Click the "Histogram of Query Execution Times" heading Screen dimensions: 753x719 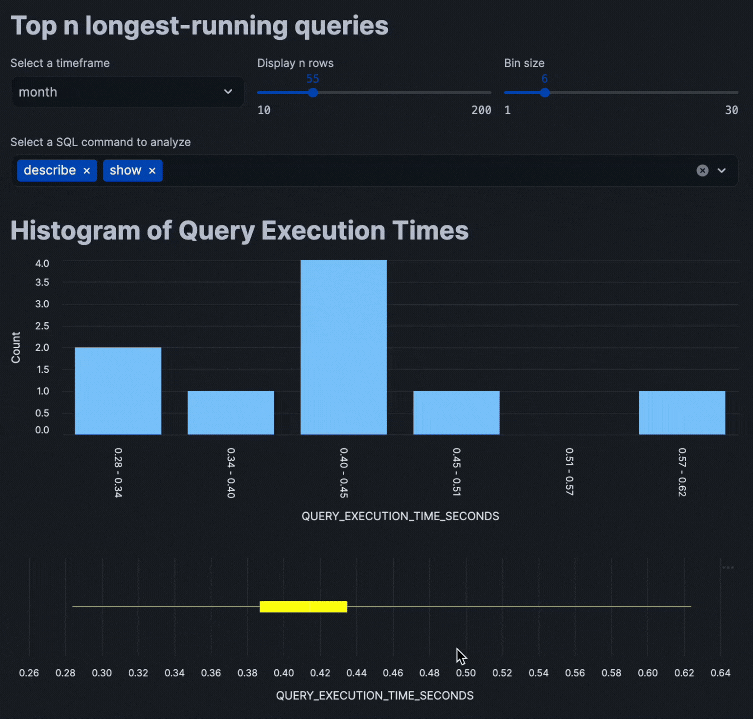point(239,231)
